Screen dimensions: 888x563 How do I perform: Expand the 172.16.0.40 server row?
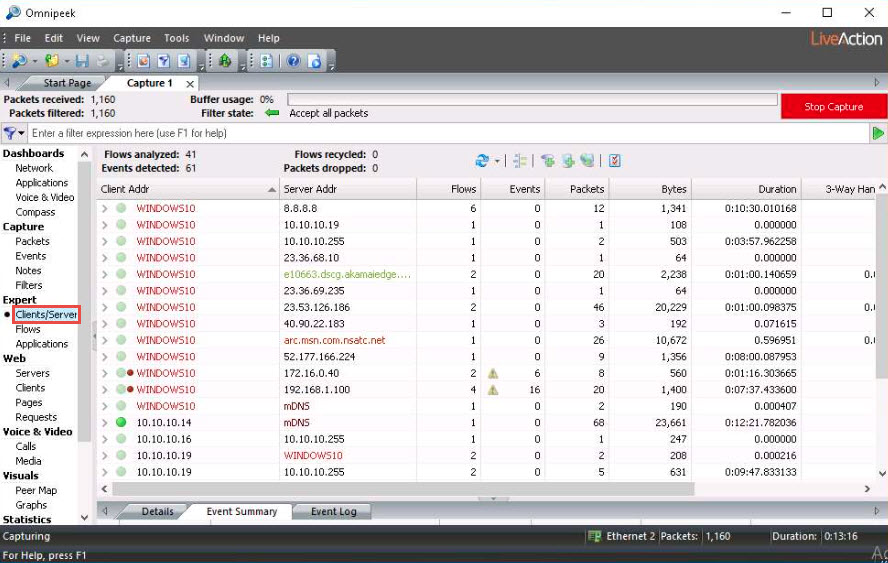(x=104, y=373)
